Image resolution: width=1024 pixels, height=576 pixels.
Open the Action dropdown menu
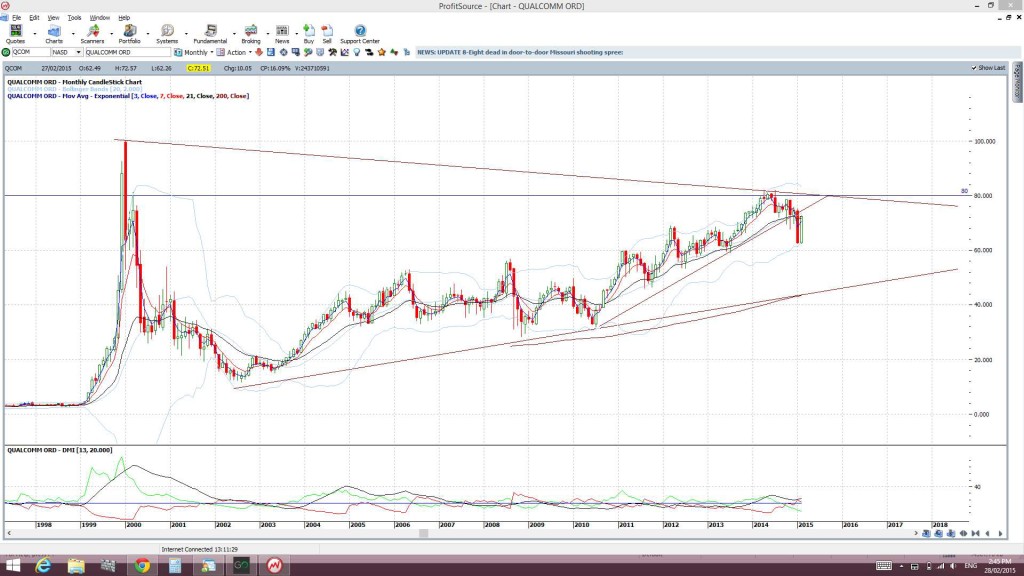pos(250,52)
